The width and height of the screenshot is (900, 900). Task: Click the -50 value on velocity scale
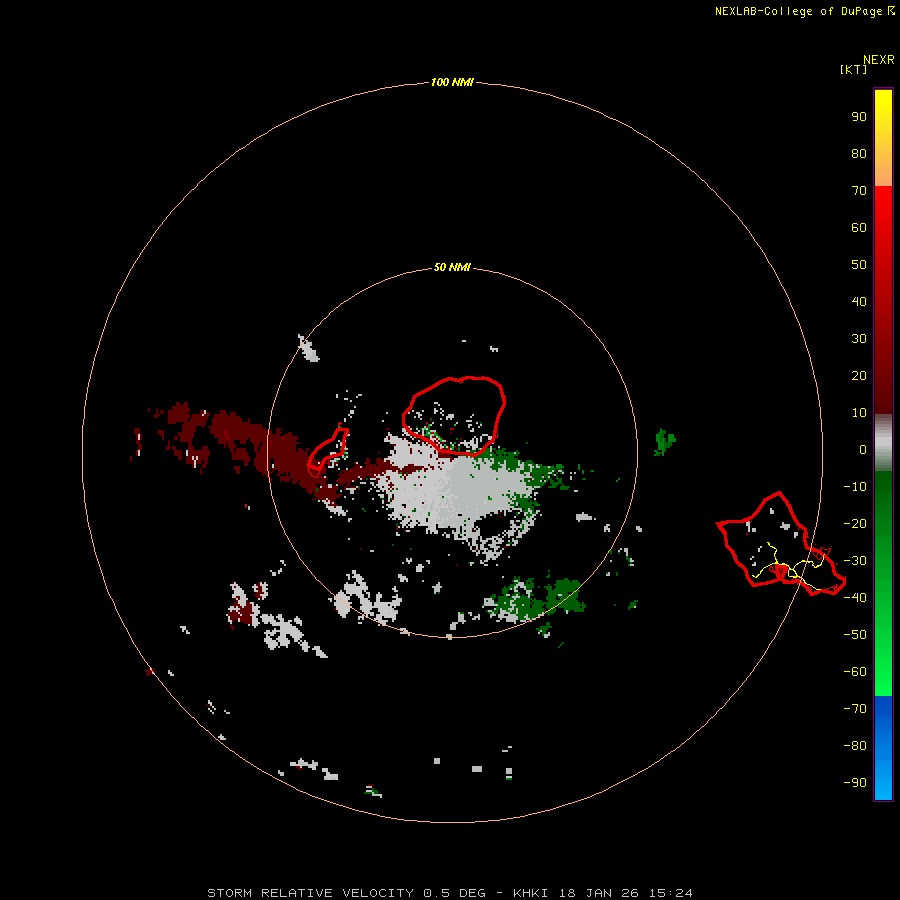tap(855, 635)
